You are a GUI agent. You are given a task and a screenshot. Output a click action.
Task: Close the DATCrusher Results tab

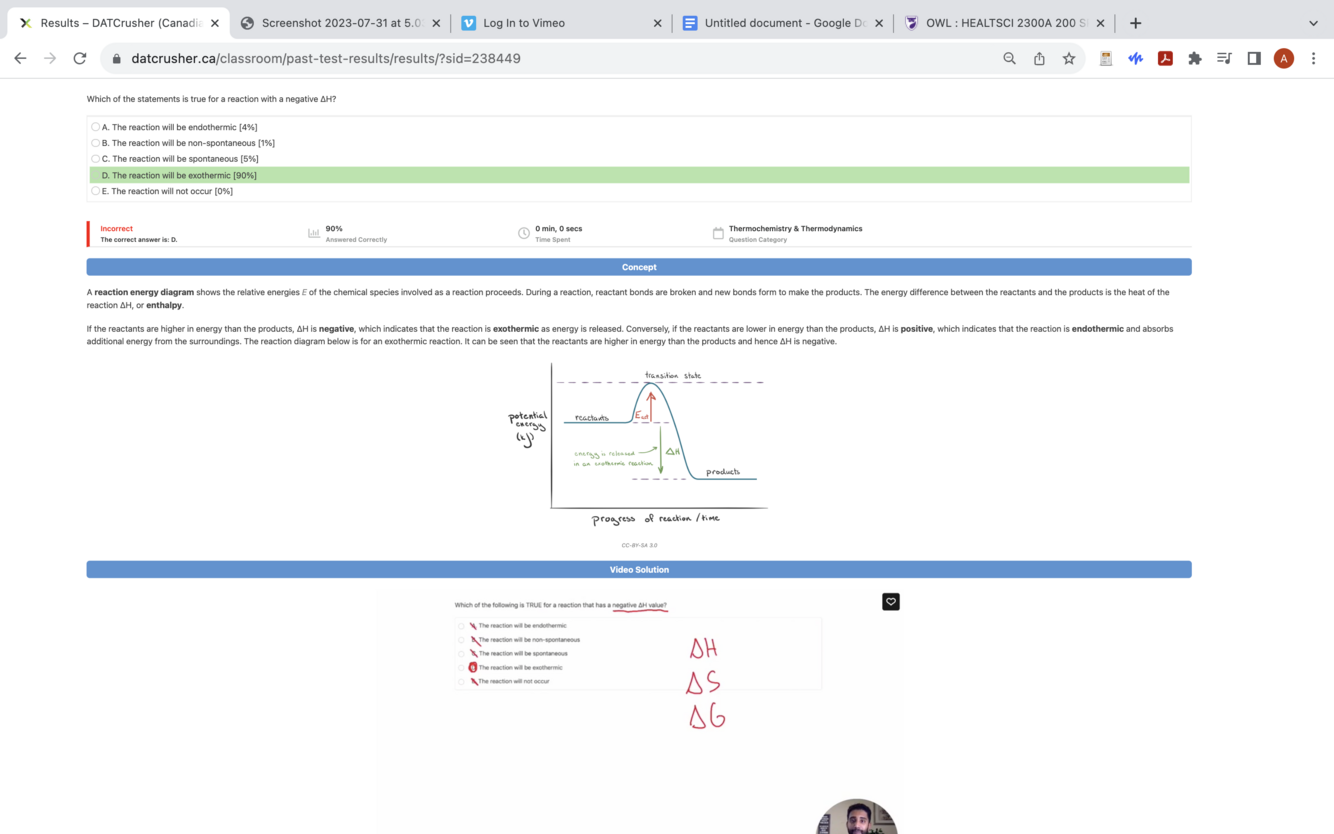click(x=215, y=23)
